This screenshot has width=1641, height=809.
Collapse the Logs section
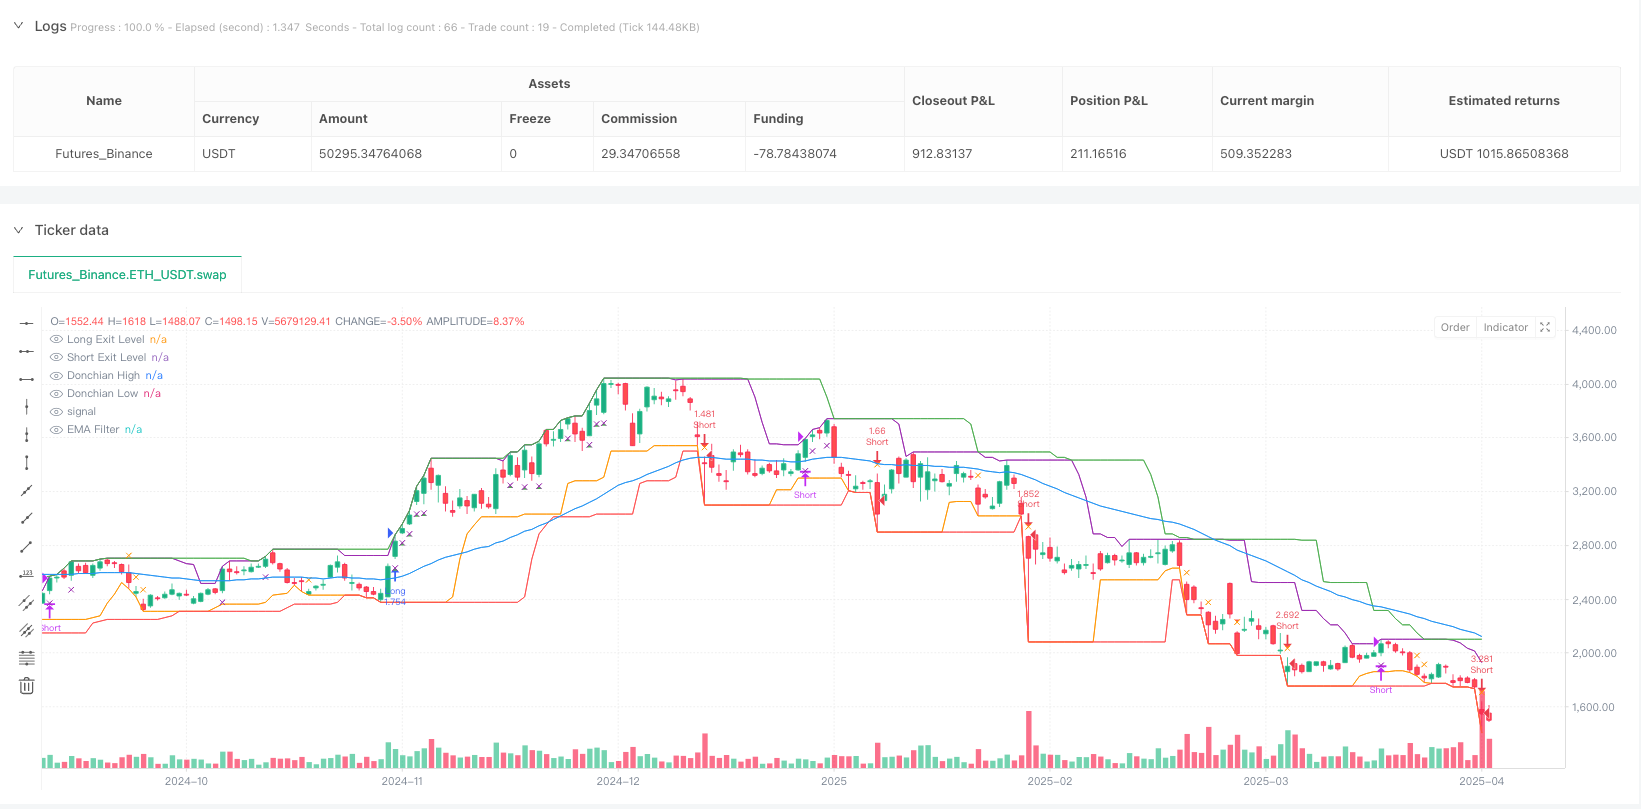point(18,26)
